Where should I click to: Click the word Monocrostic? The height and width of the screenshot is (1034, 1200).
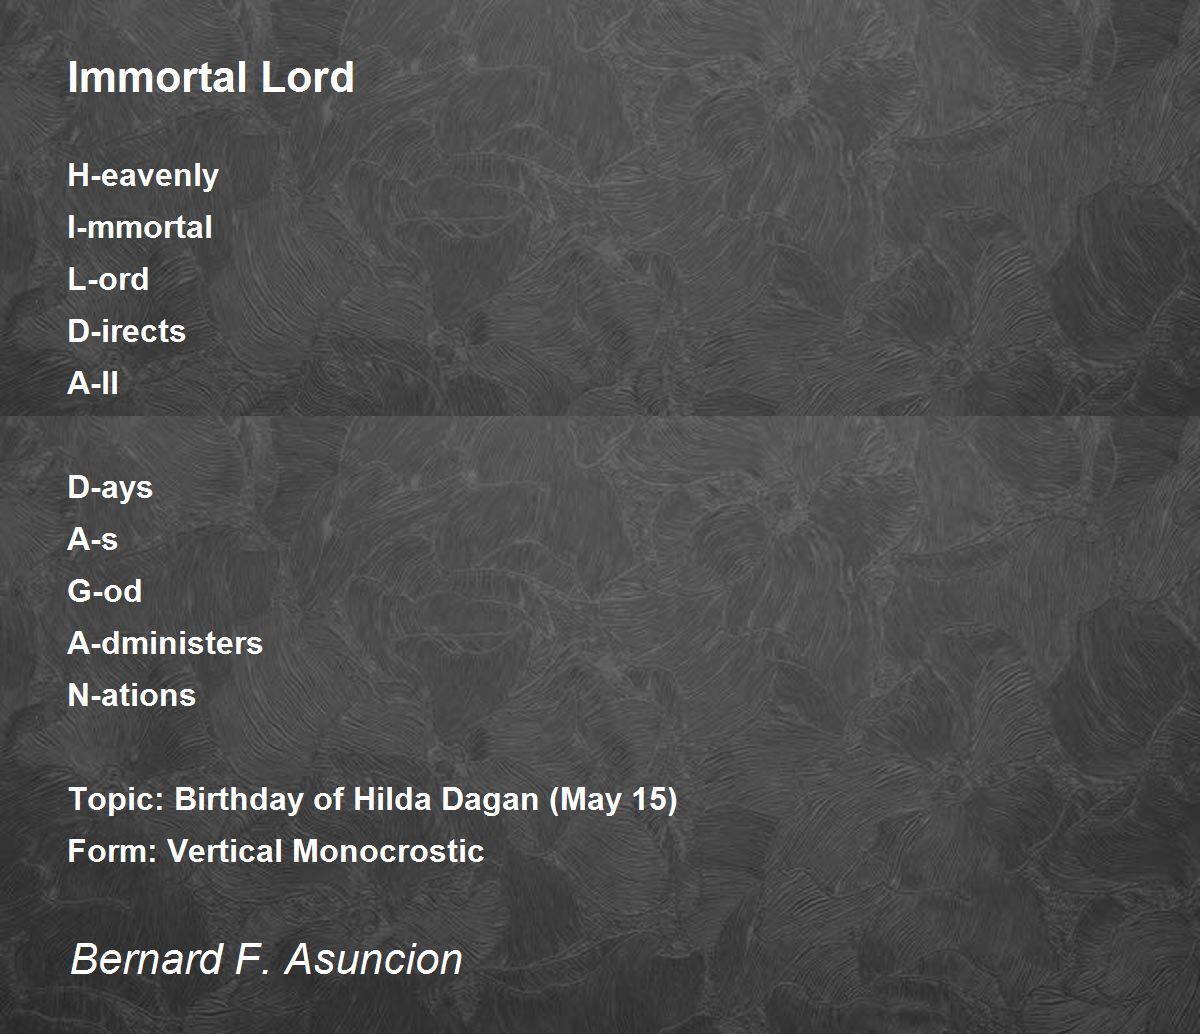388,851
